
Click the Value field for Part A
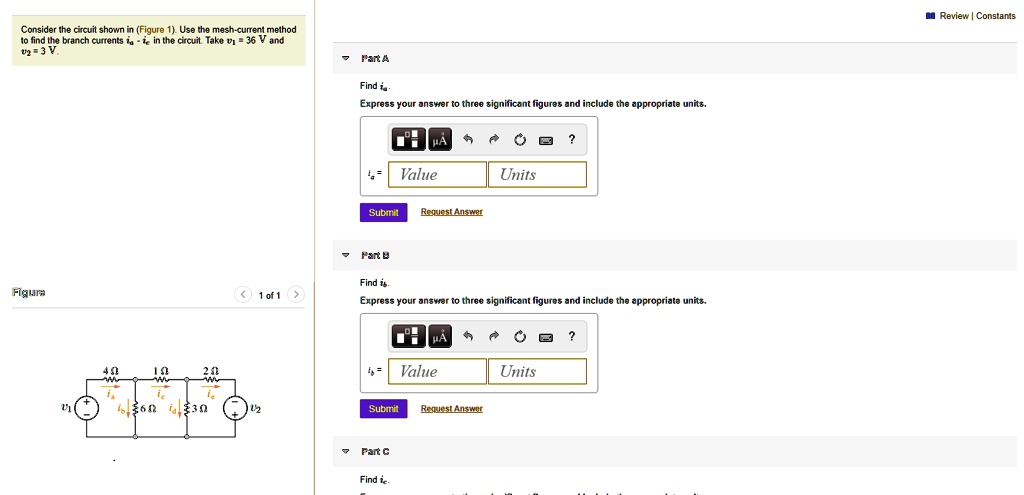coord(438,175)
